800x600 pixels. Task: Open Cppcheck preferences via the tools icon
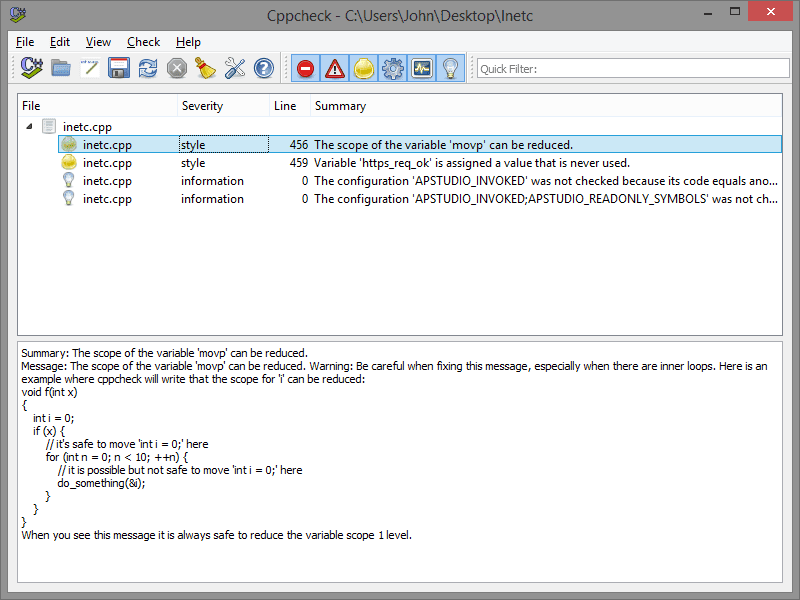point(236,67)
